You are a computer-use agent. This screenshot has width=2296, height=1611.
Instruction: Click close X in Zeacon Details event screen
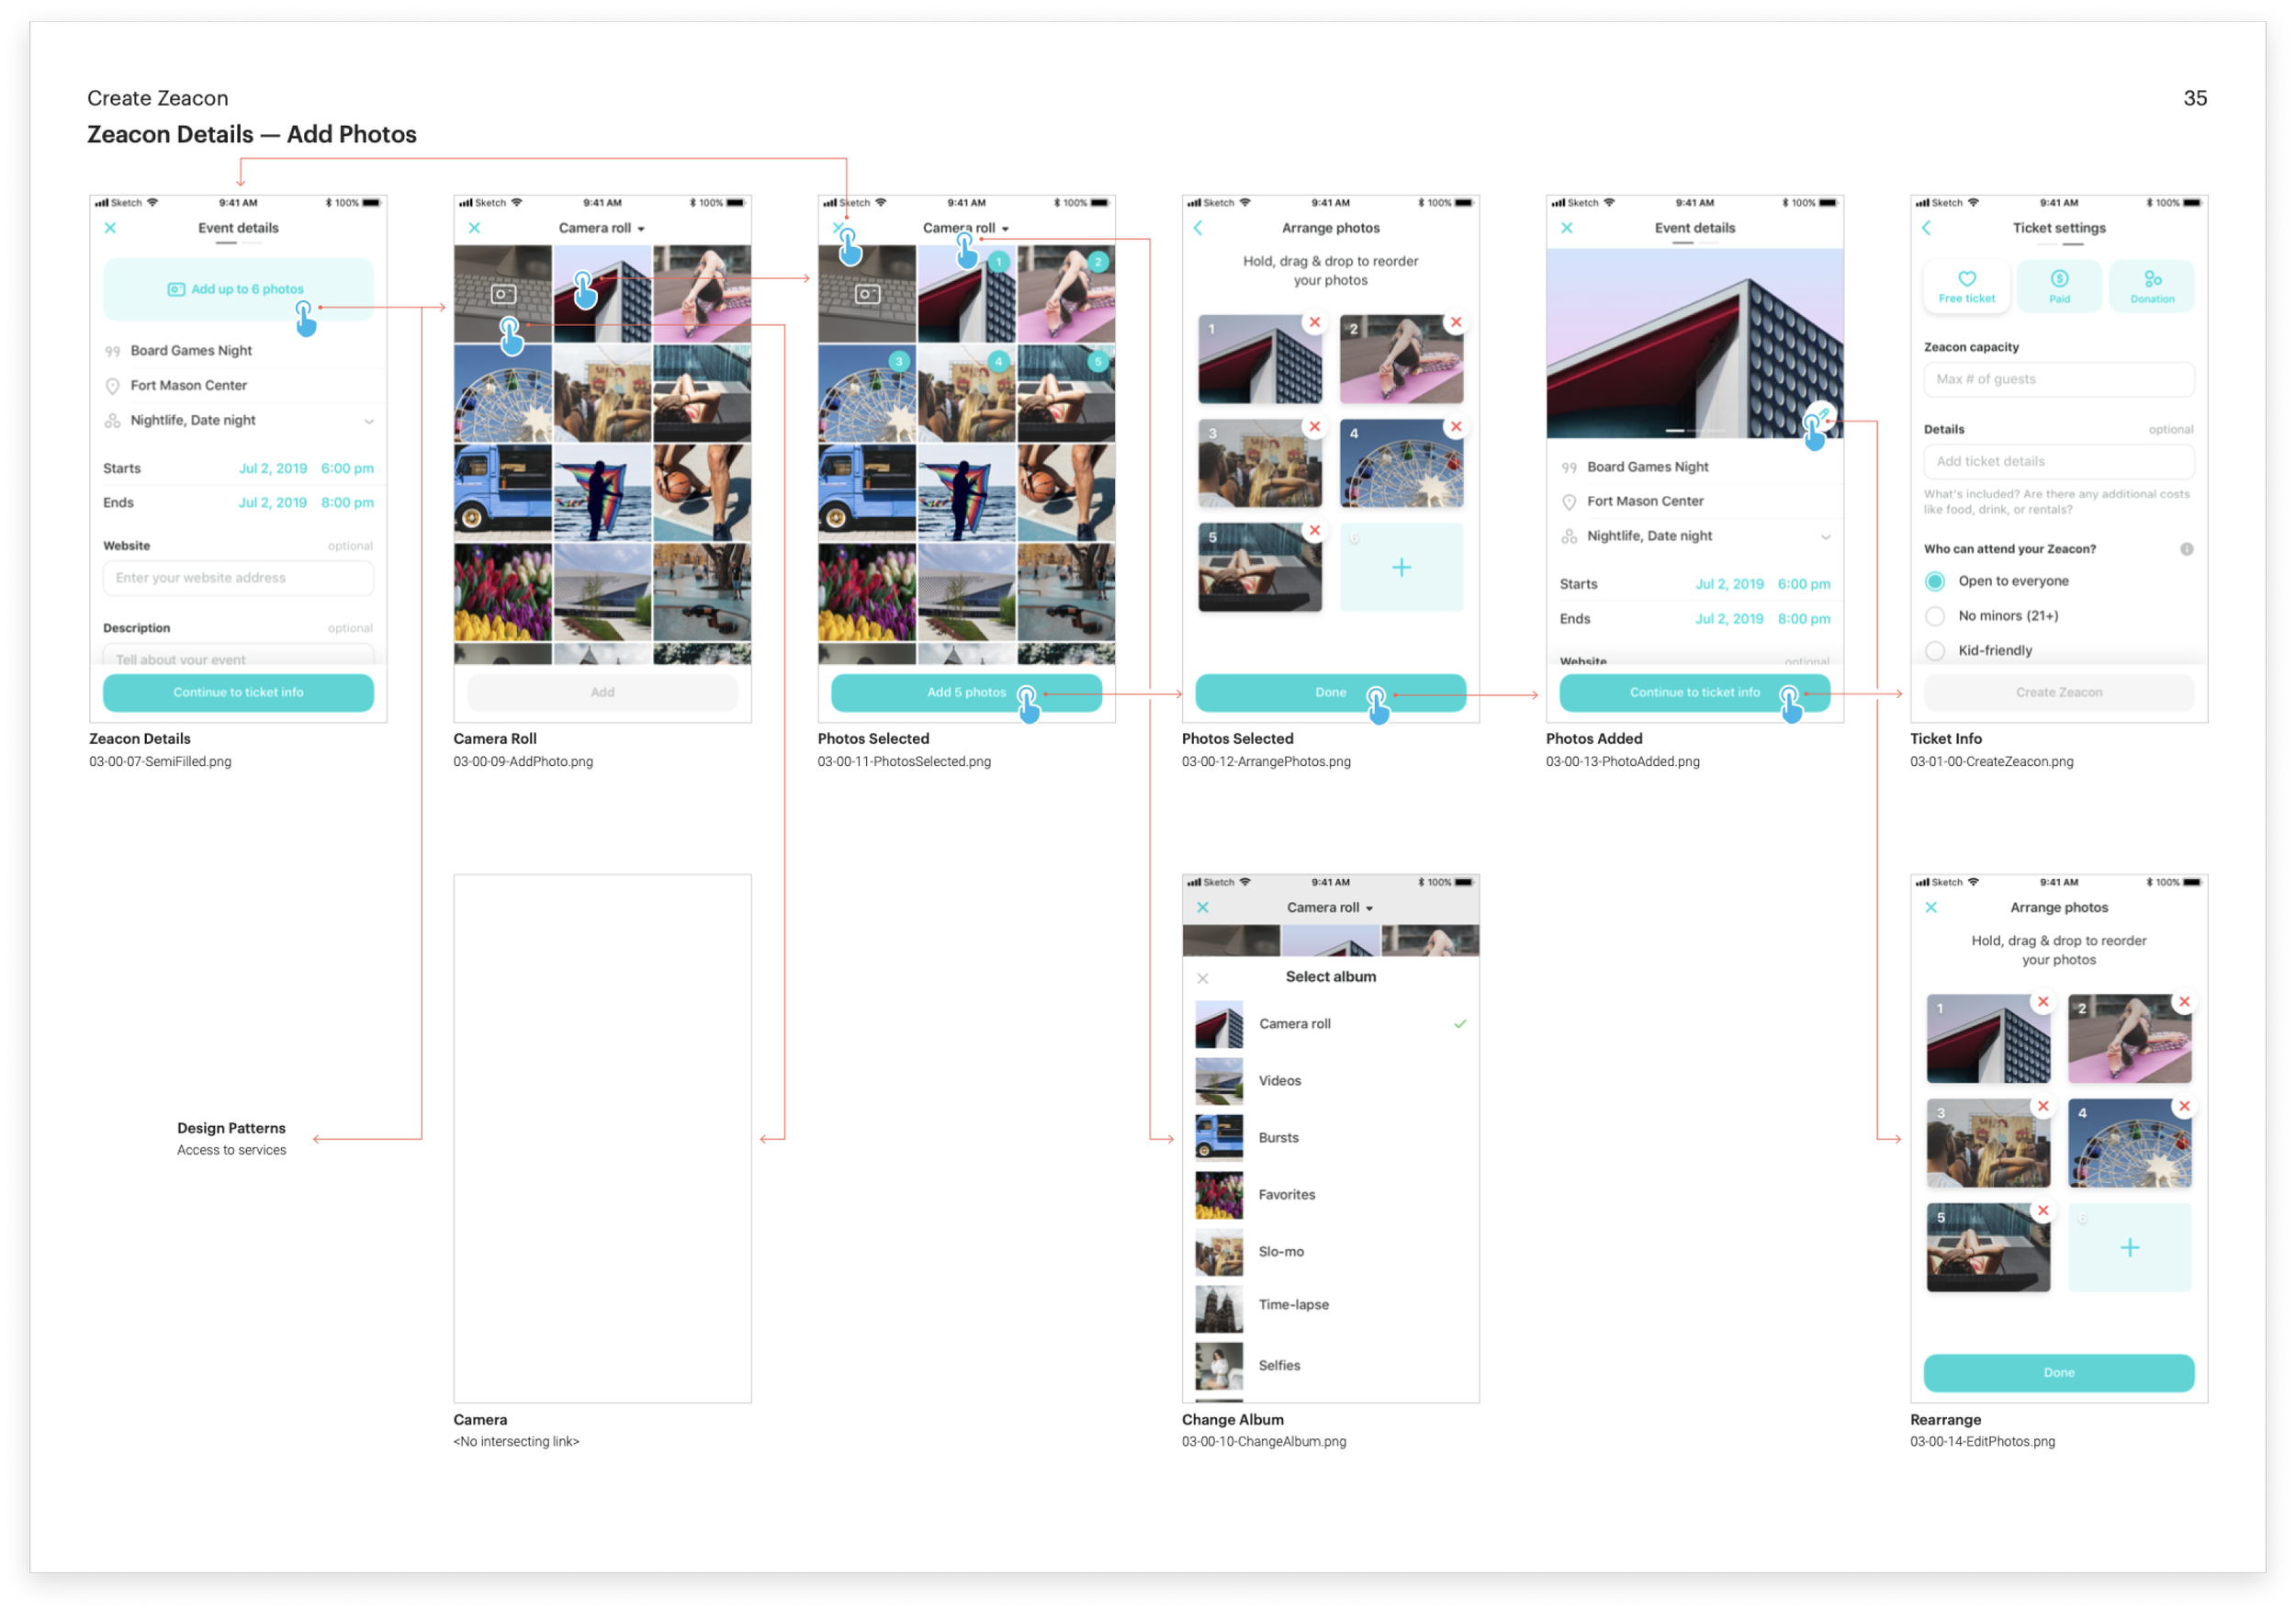[111, 228]
